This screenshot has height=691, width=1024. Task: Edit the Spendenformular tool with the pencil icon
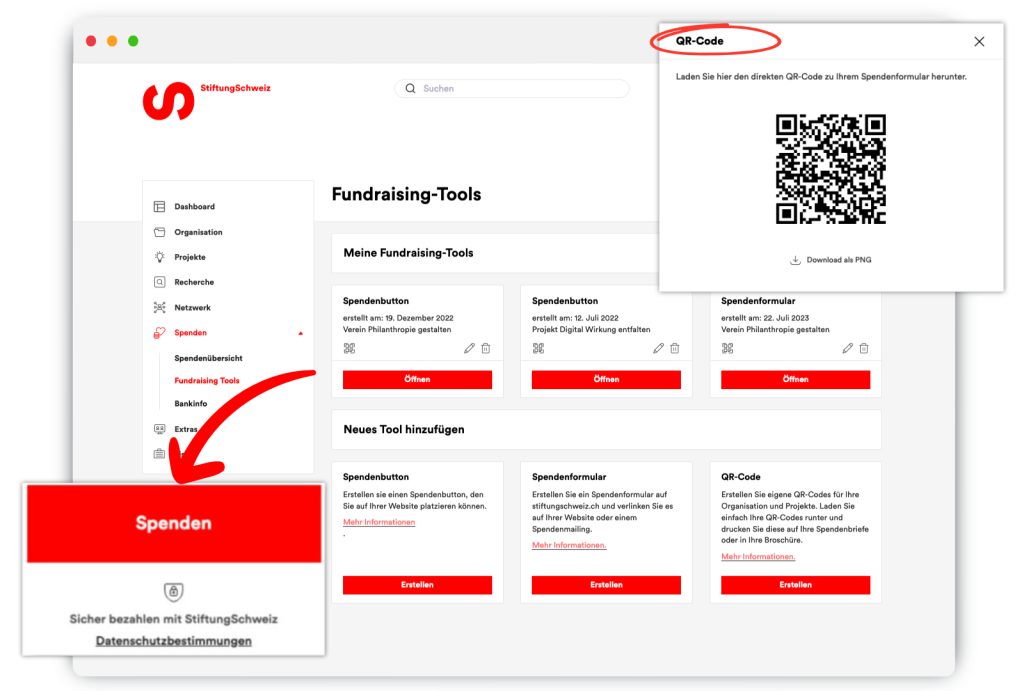pos(847,348)
